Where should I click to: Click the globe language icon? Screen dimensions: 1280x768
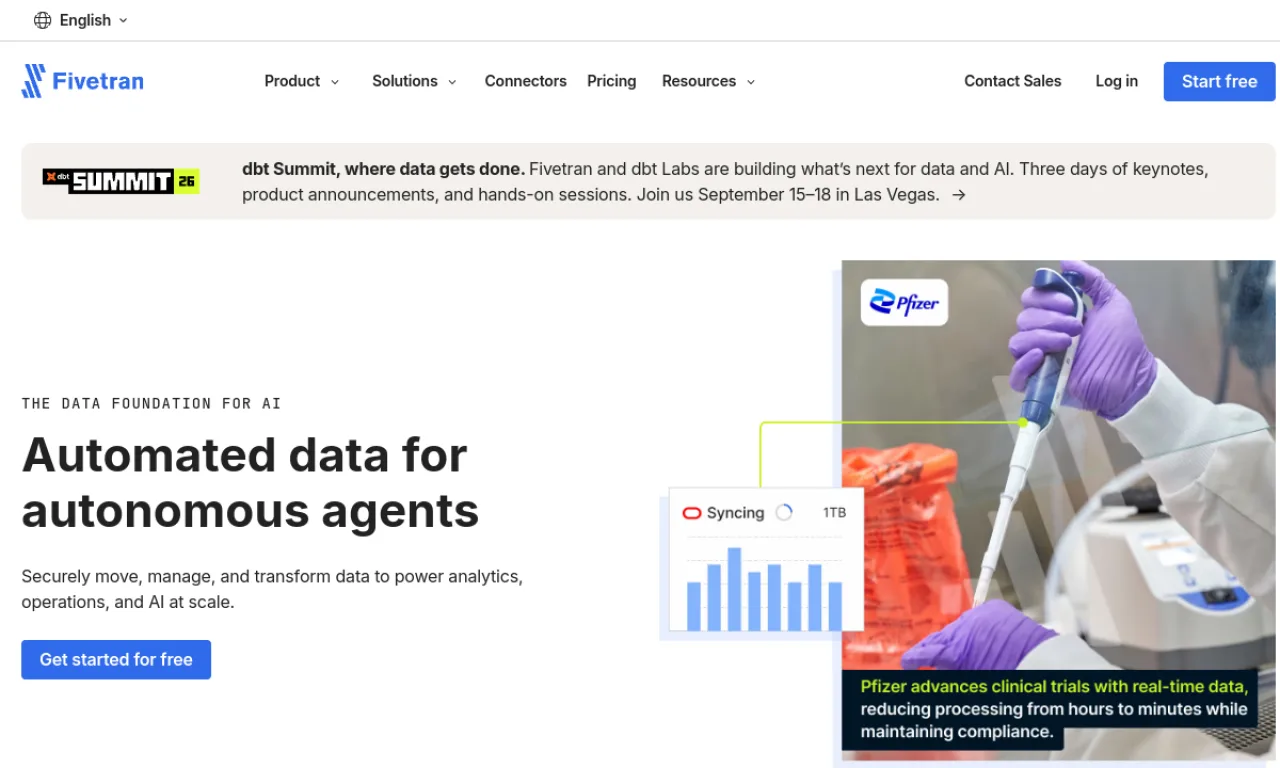tap(42, 20)
